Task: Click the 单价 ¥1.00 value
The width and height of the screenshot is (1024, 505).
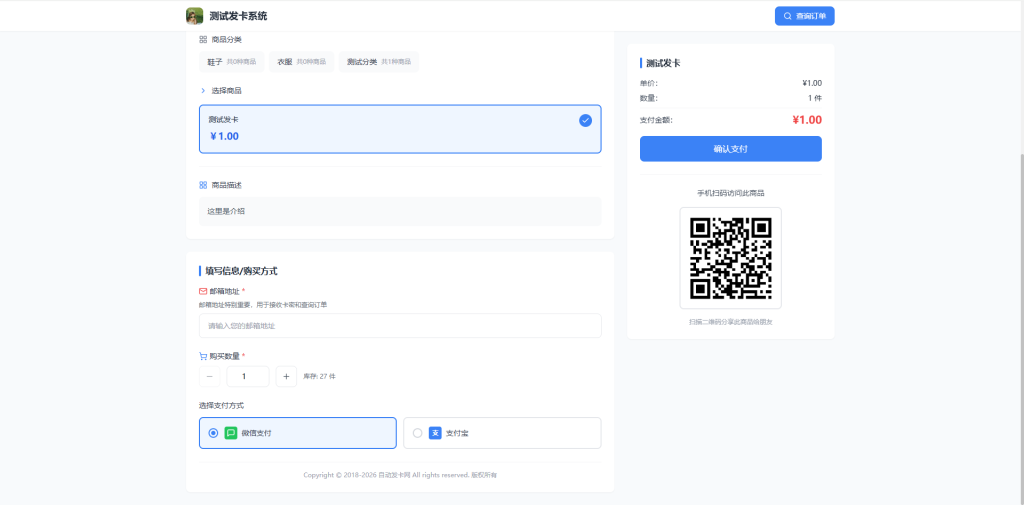Action: point(812,83)
